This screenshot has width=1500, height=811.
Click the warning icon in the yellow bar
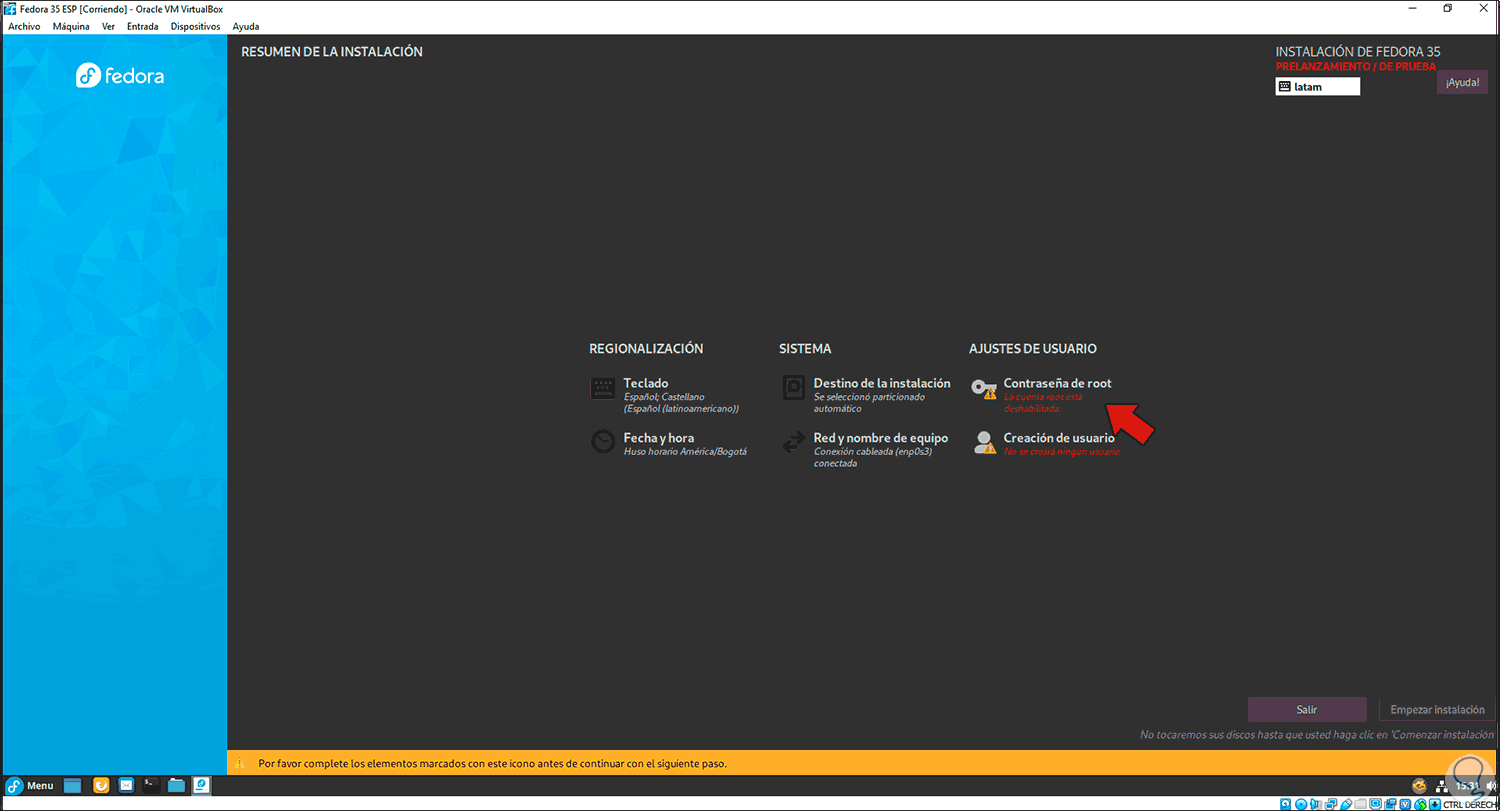[239, 763]
